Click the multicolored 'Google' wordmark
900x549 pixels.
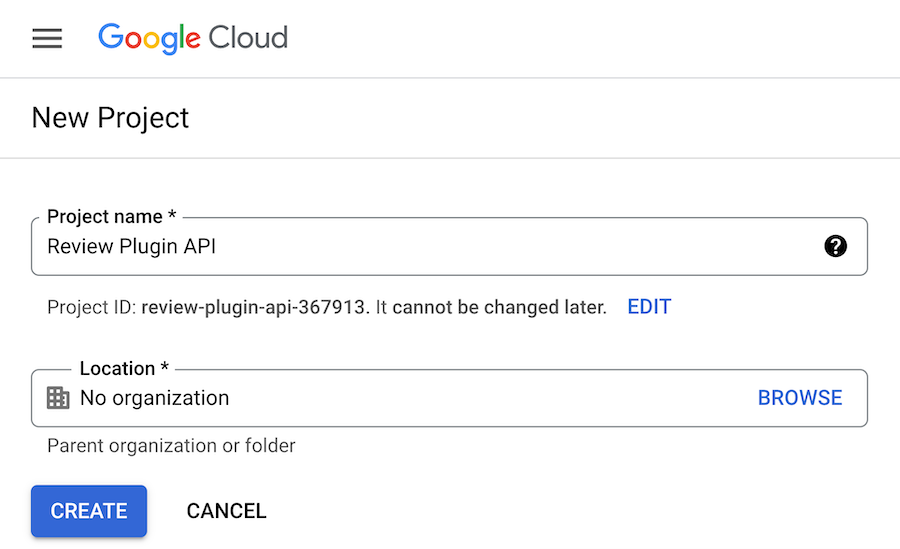(149, 39)
